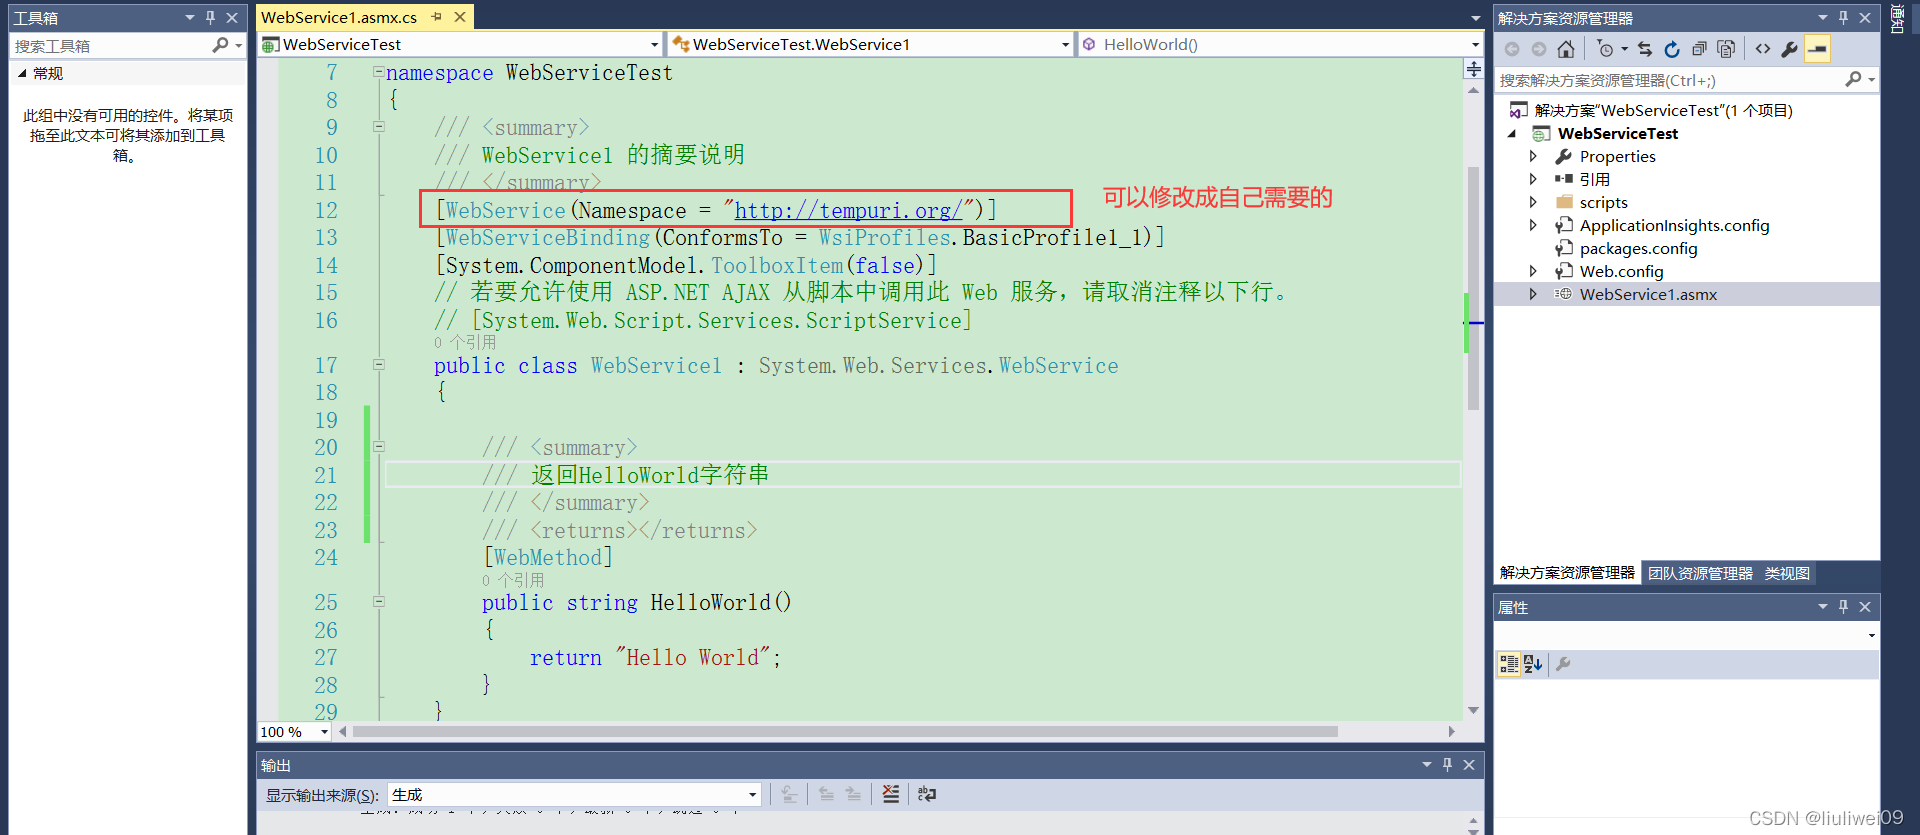Screen dimensions: 1920x835
Task: Refresh the Solution Explorer
Action: pos(1672,49)
